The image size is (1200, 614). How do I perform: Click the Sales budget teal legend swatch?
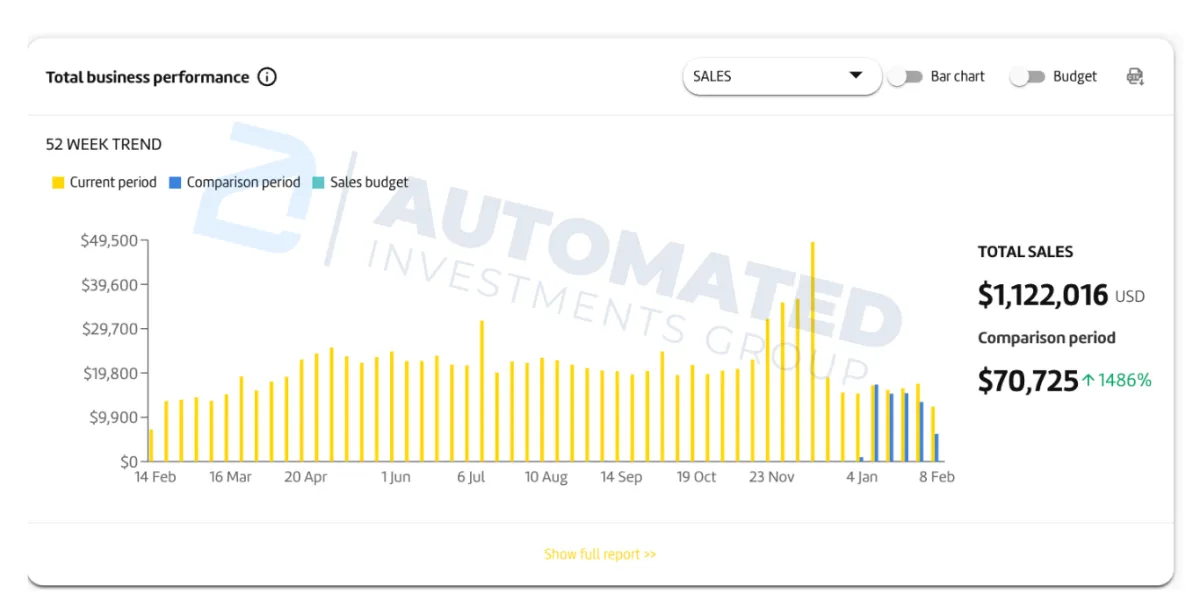(318, 183)
